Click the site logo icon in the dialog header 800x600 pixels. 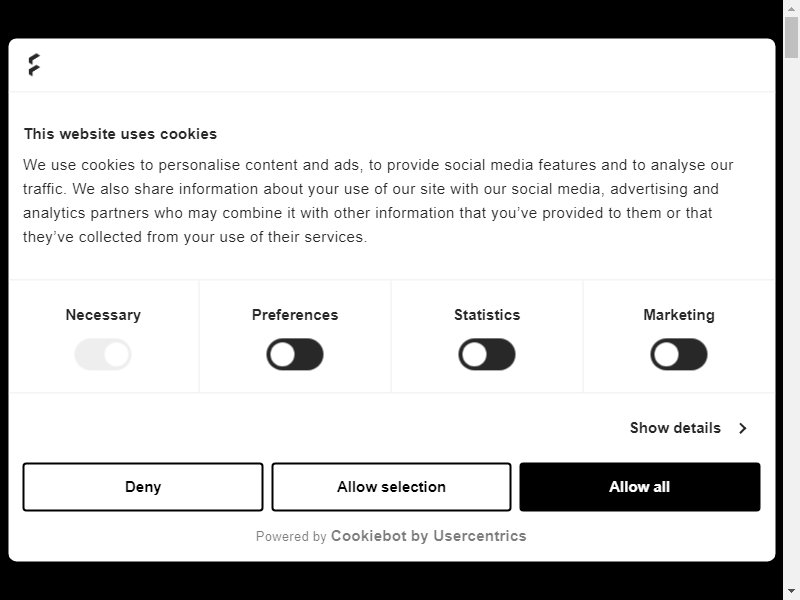pyautogui.click(x=34, y=65)
